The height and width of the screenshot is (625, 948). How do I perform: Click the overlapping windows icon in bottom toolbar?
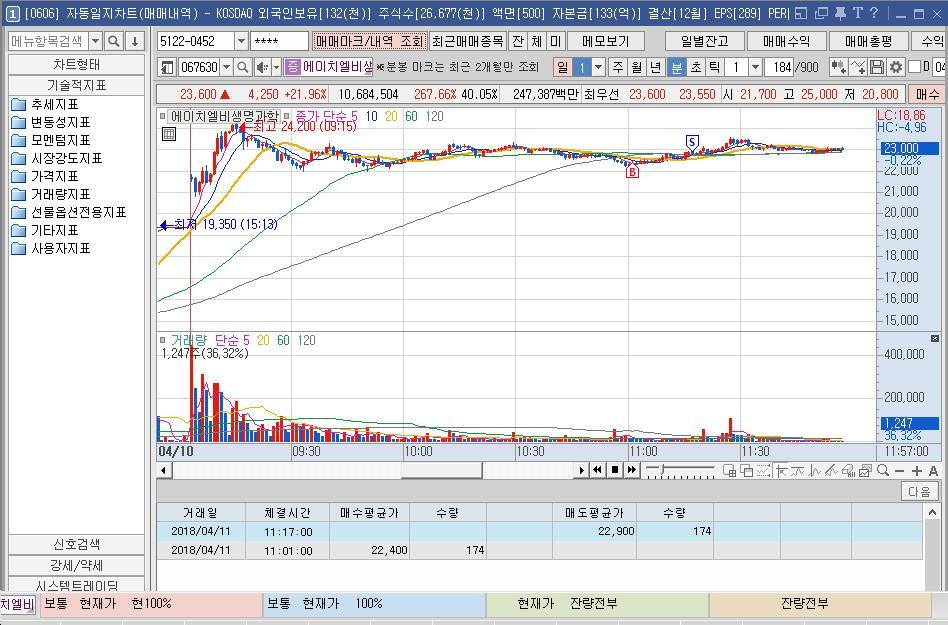tap(746, 470)
